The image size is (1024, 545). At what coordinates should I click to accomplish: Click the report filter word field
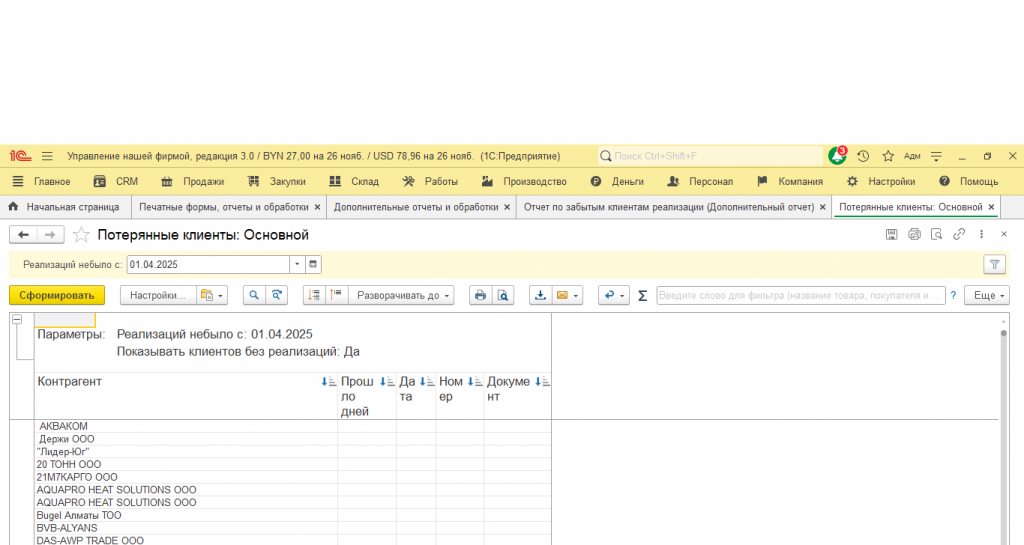(801, 295)
